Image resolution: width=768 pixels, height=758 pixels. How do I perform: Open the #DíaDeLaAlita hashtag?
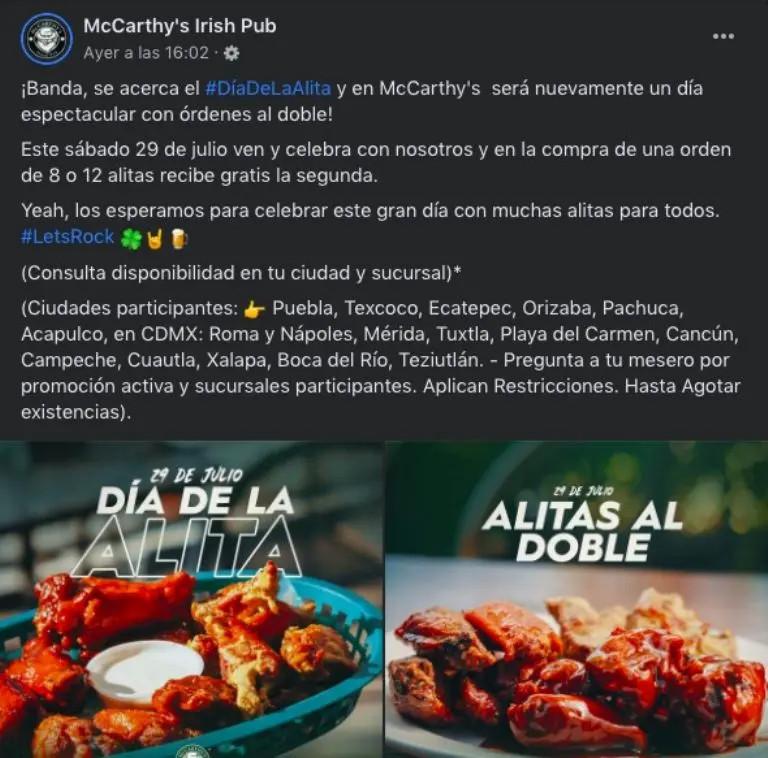coord(268,89)
